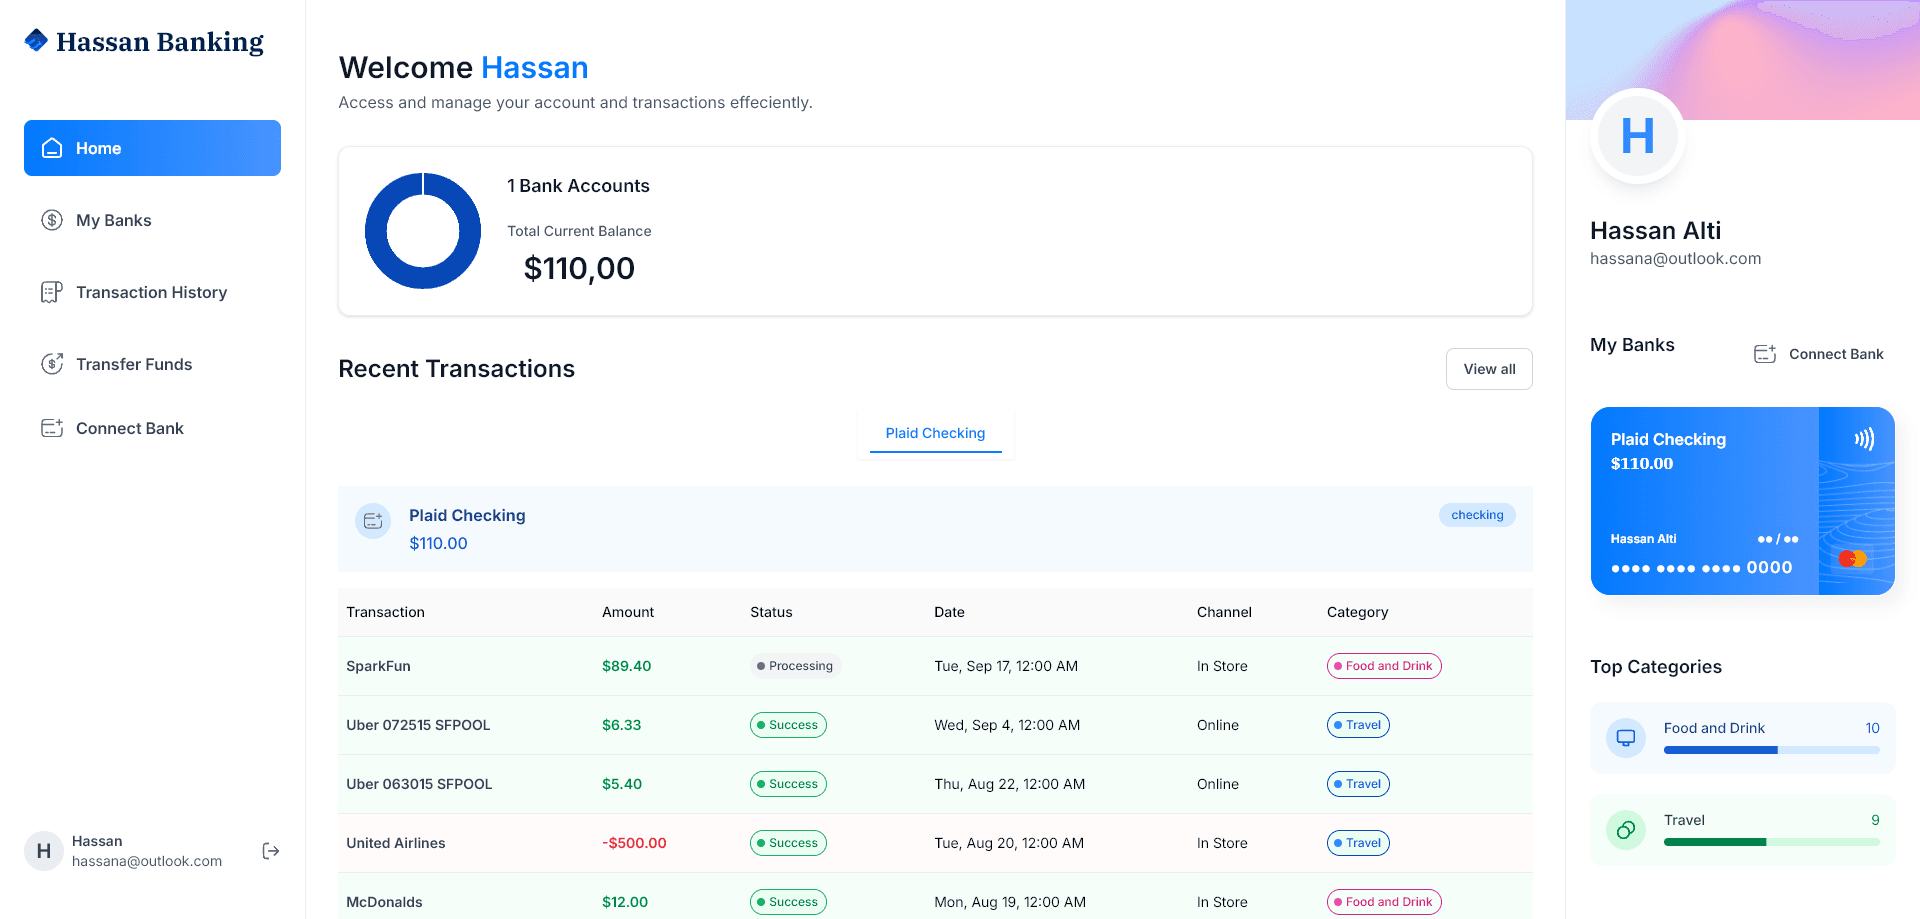Viewport: 1920px width, 919px height.
Task: Click the Food and Drink monitor icon
Action: pos(1625,737)
